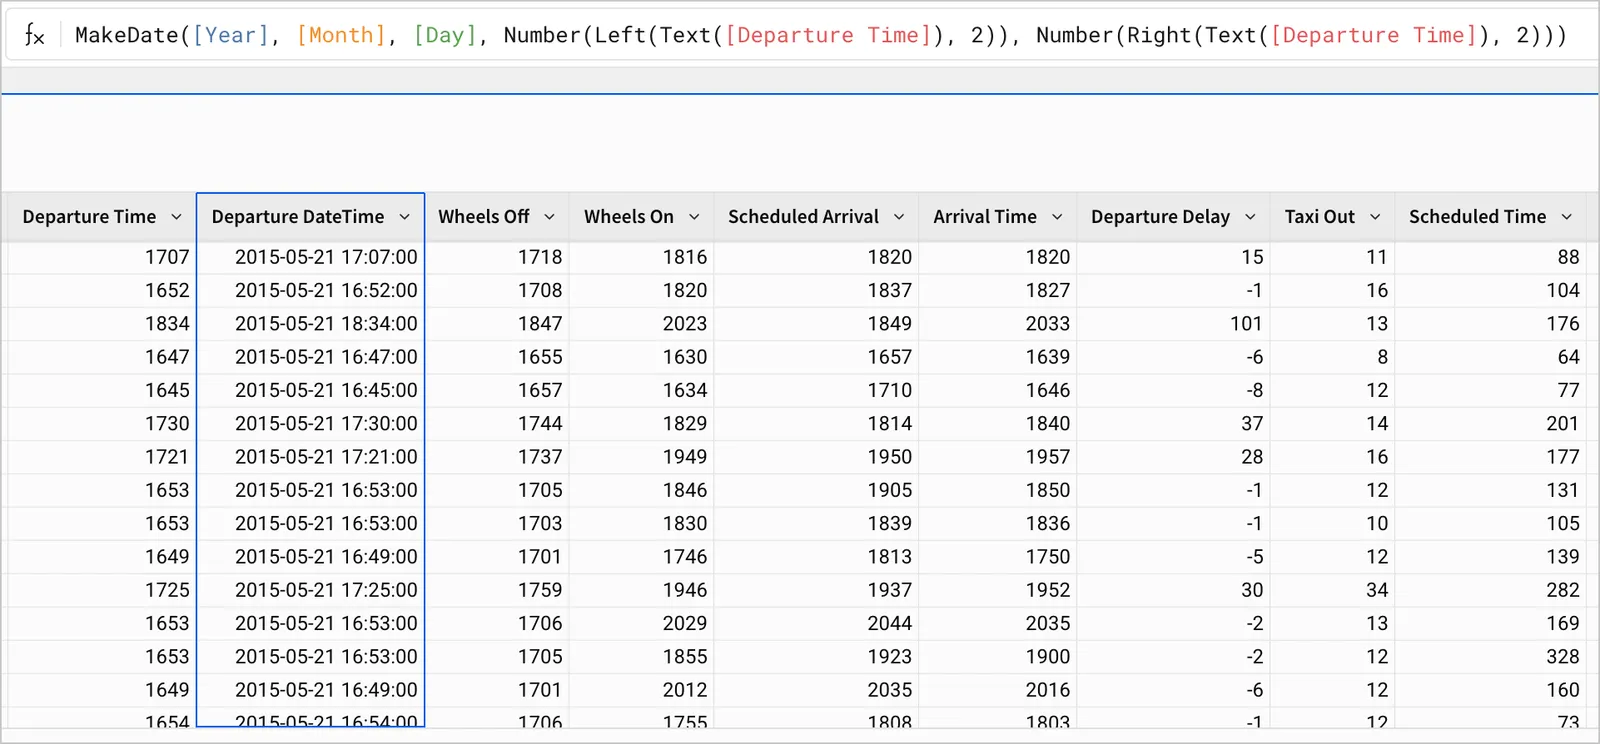Click Scheduled Time cell 328
Image resolution: width=1600 pixels, height=744 pixels.
pyautogui.click(x=1492, y=657)
